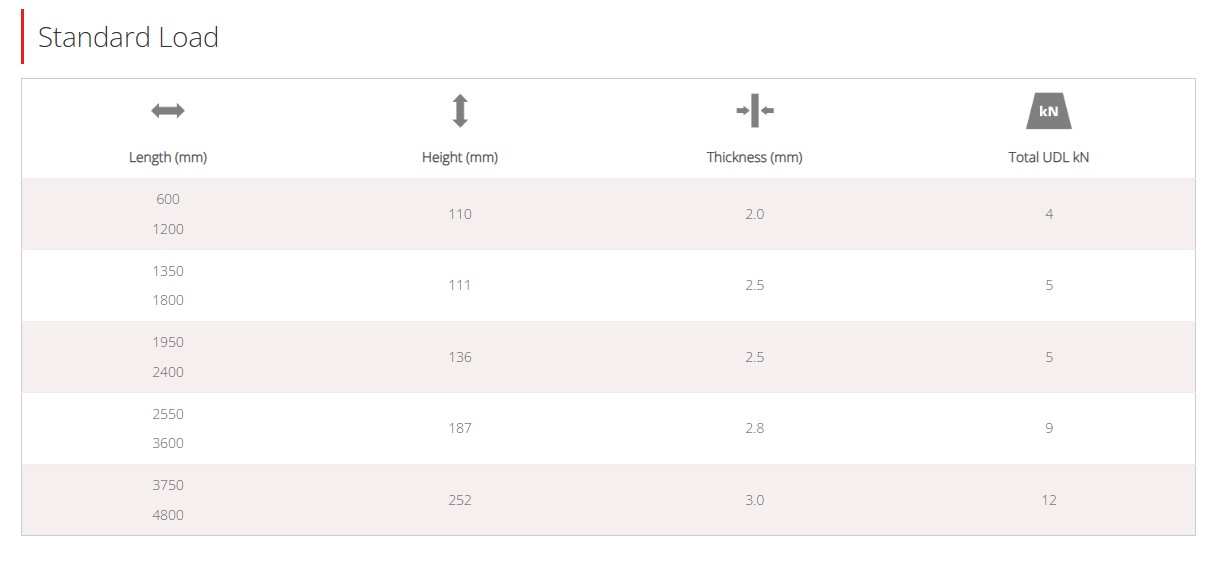Click the height value 136
The image size is (1217, 569).
[460, 357]
